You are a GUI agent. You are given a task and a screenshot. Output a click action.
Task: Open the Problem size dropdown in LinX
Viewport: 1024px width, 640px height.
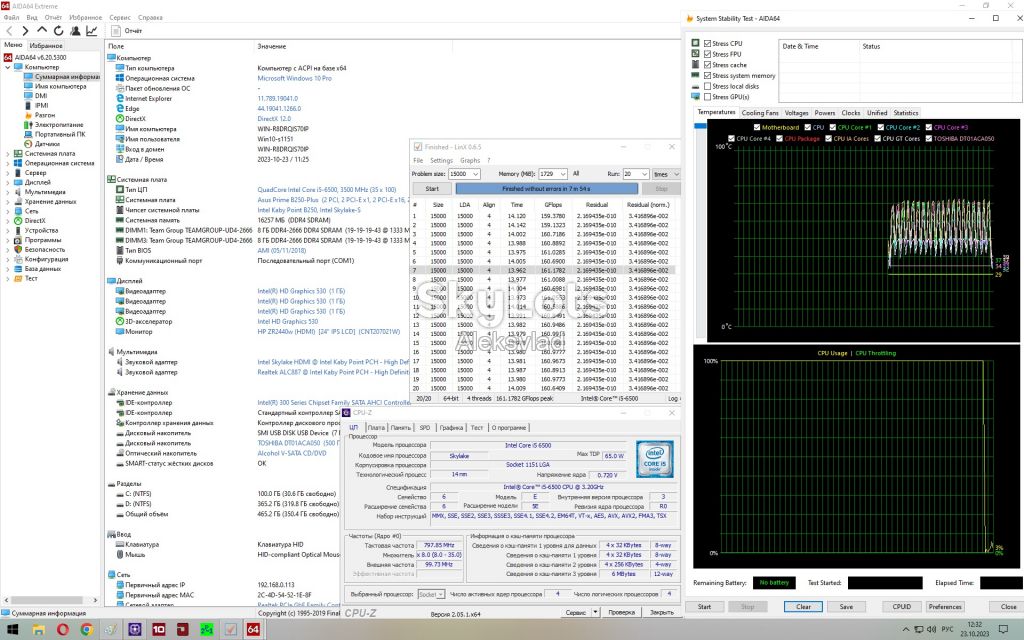pos(475,174)
